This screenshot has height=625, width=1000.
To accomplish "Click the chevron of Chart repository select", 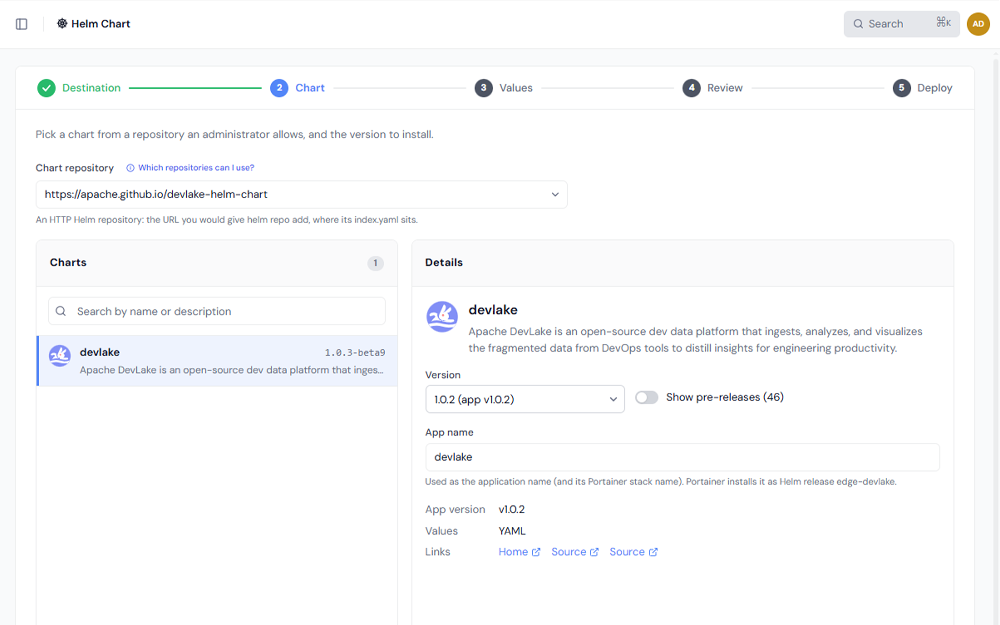I will (555, 195).
